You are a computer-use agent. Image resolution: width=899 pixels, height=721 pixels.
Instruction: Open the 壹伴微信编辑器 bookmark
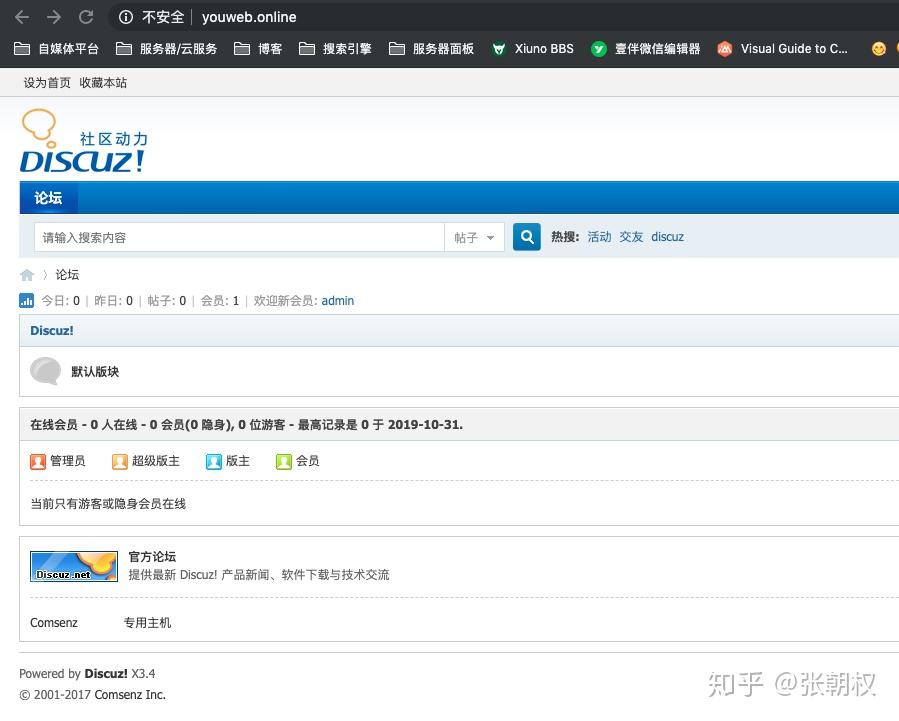point(646,49)
